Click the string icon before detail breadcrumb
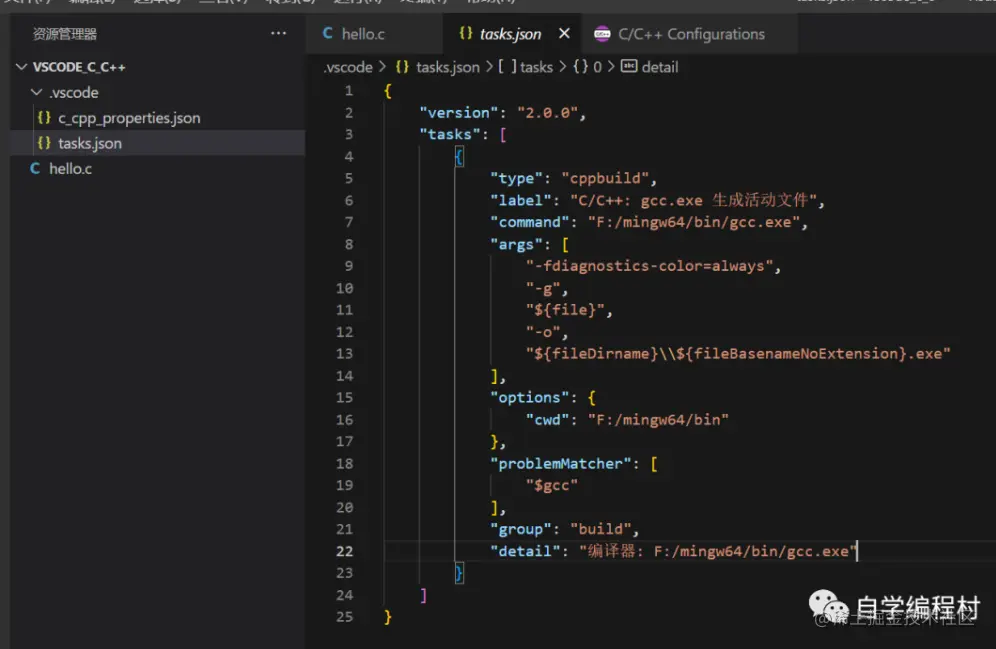The width and height of the screenshot is (996, 649). (x=629, y=66)
